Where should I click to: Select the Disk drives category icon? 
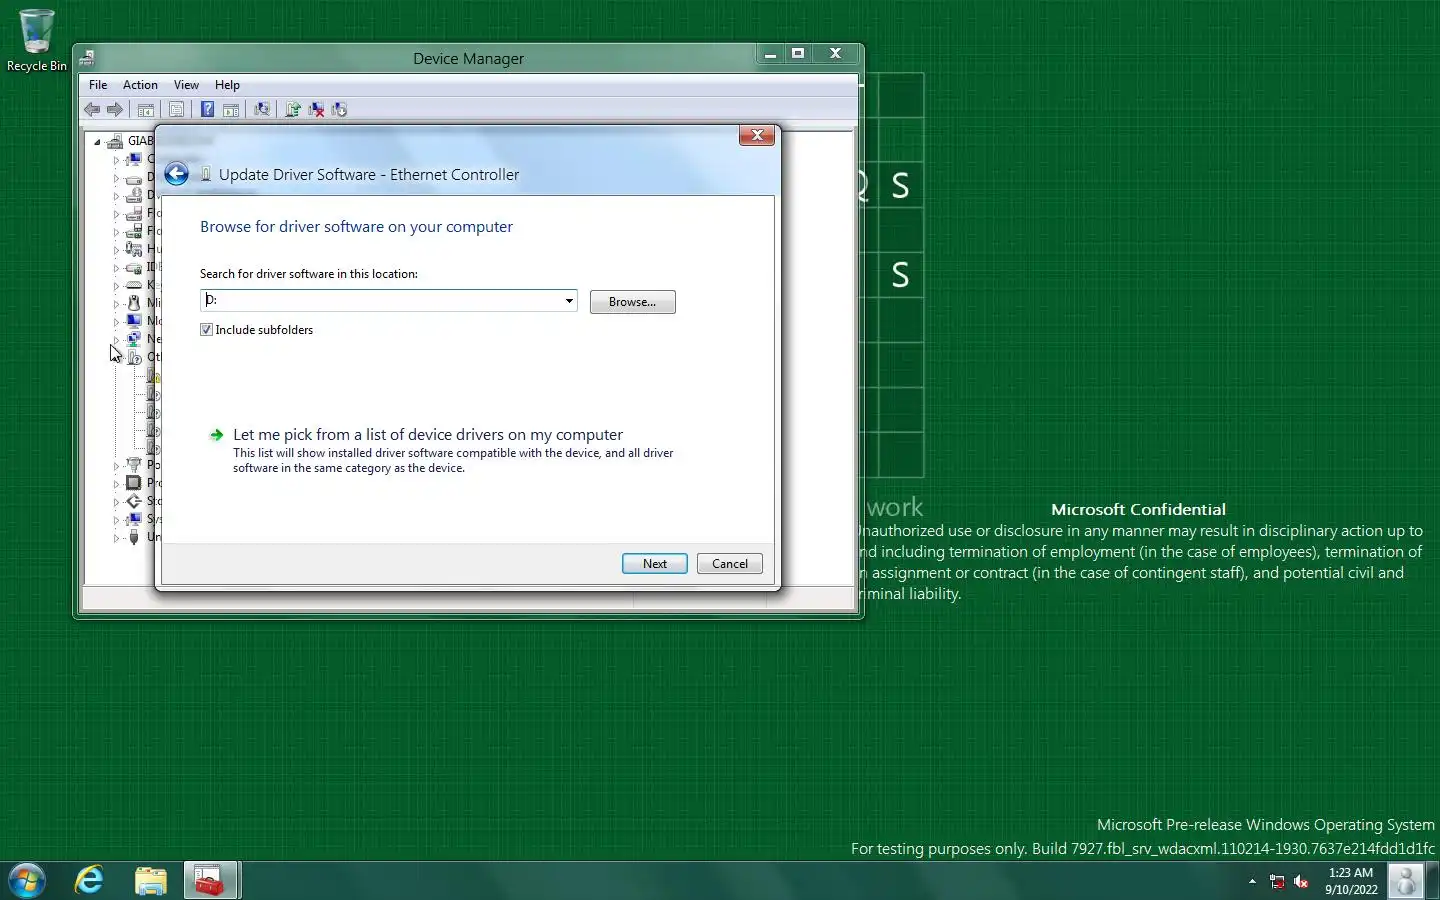[x=133, y=177]
